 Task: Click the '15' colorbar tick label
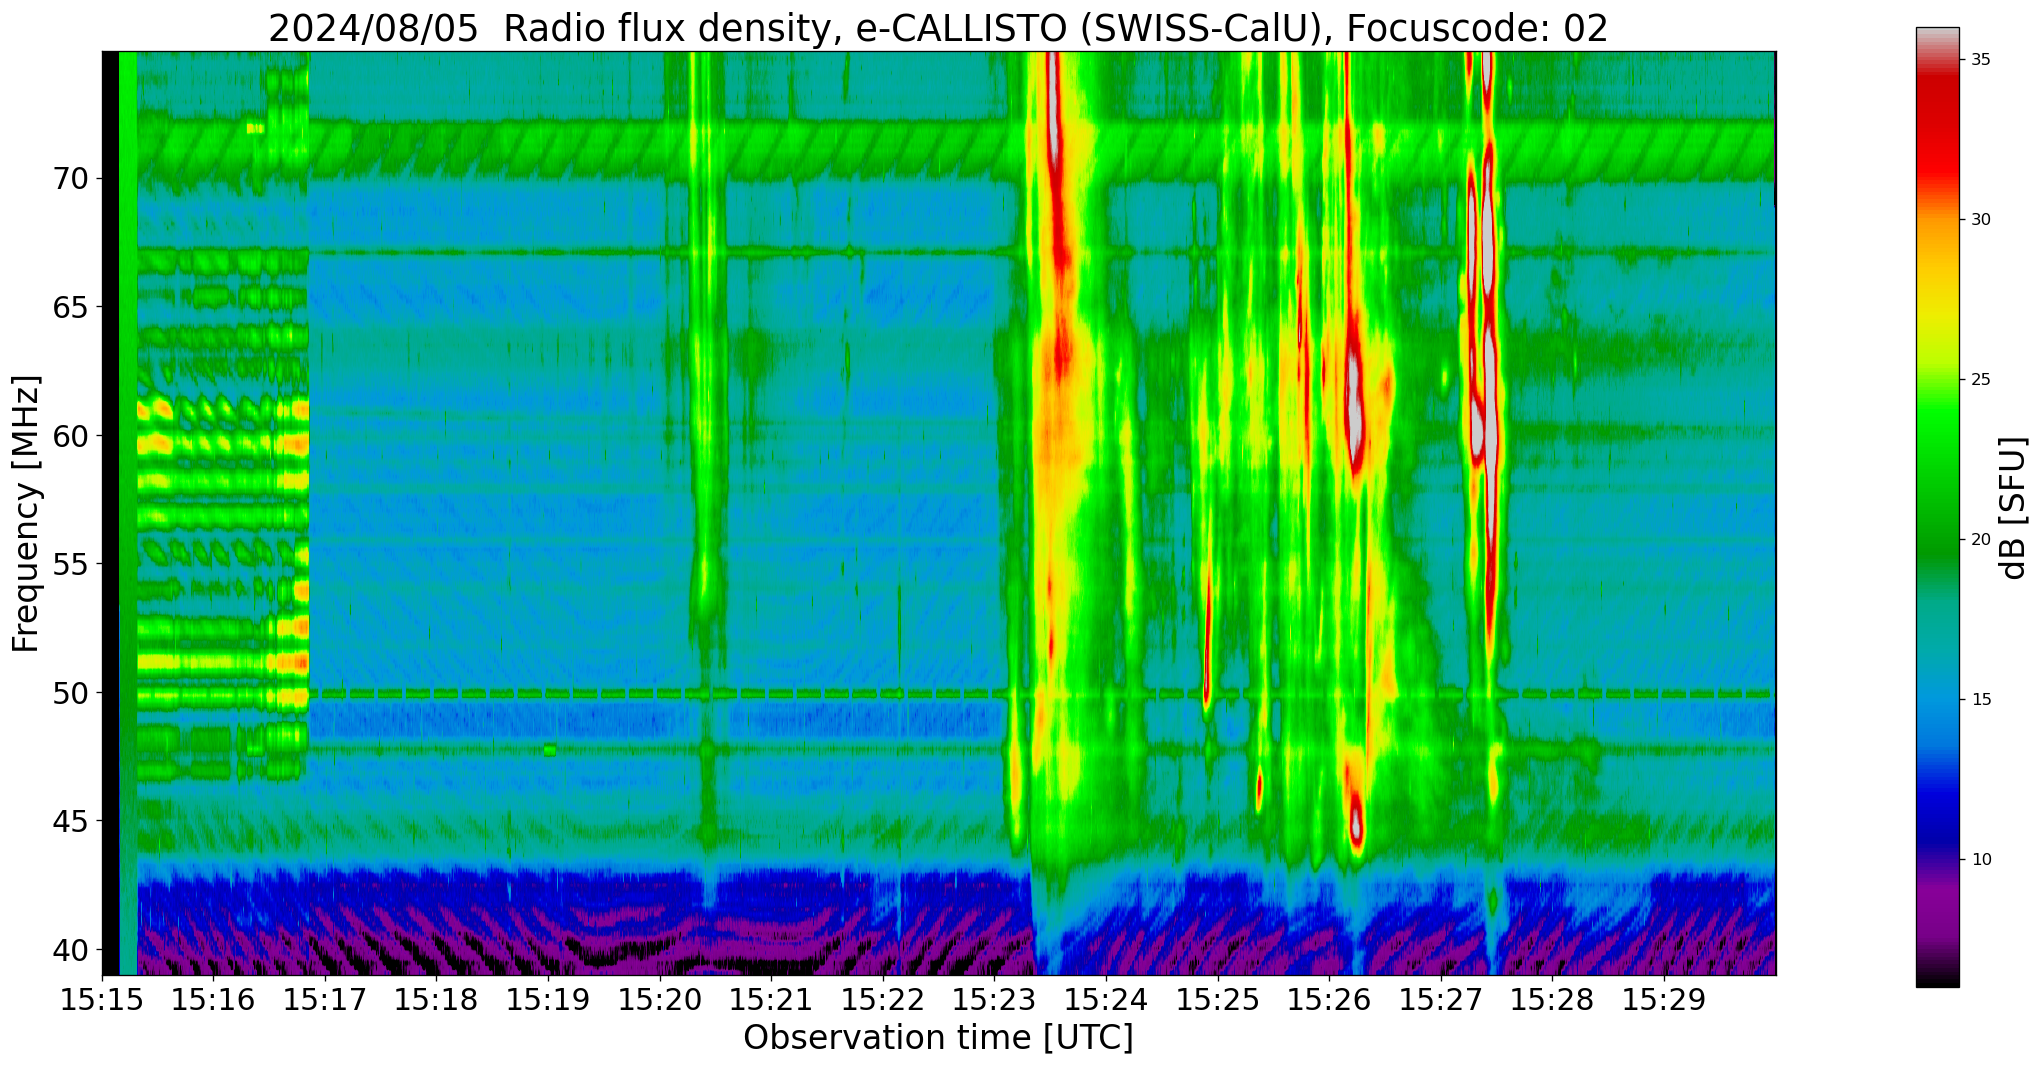coord(1979,699)
